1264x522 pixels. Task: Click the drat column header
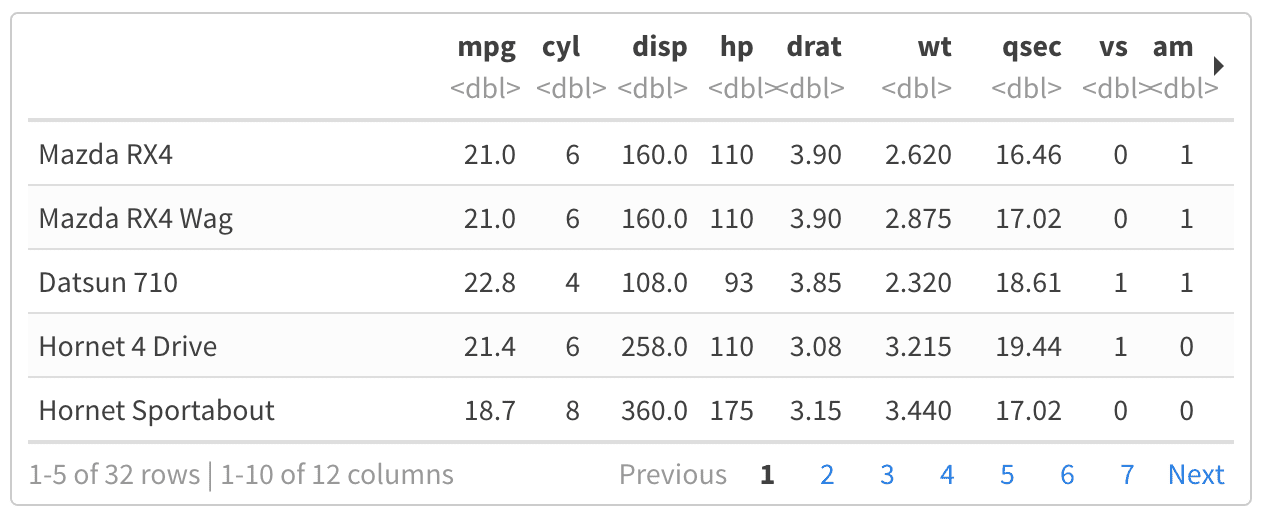tap(814, 47)
